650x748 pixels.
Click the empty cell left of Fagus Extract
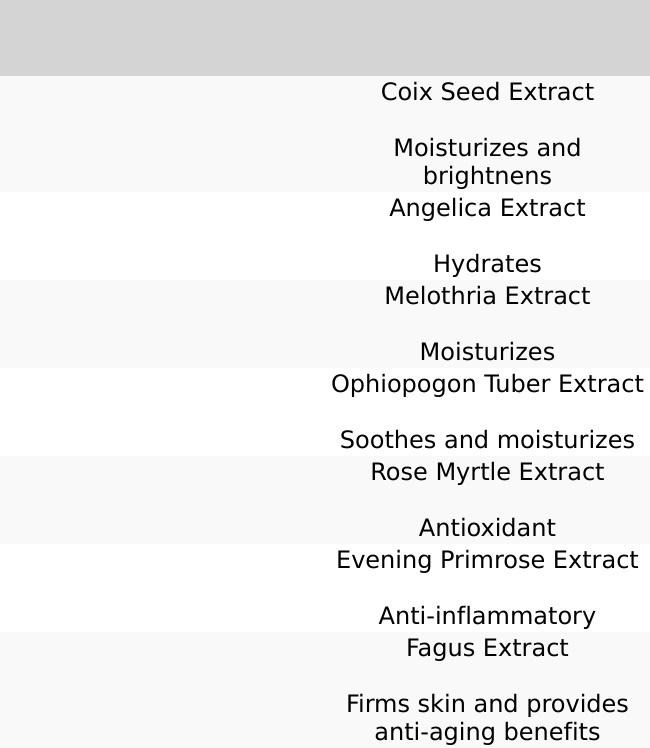(x=162, y=690)
